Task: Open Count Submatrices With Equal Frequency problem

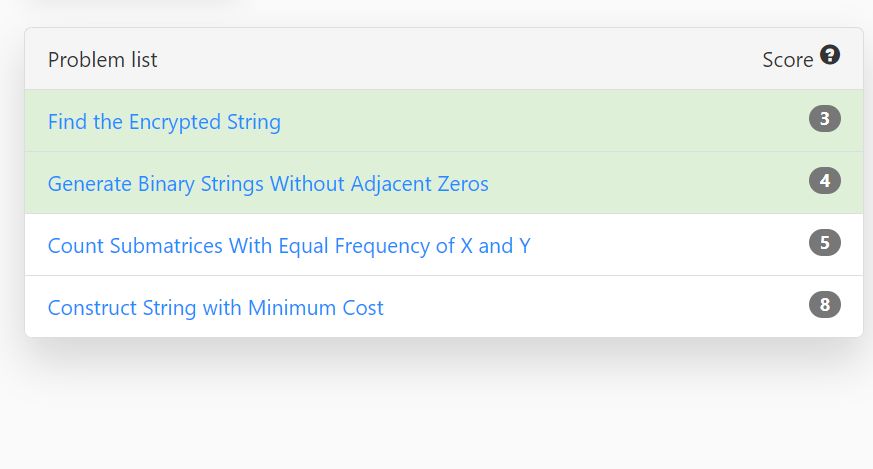Action: pos(289,246)
